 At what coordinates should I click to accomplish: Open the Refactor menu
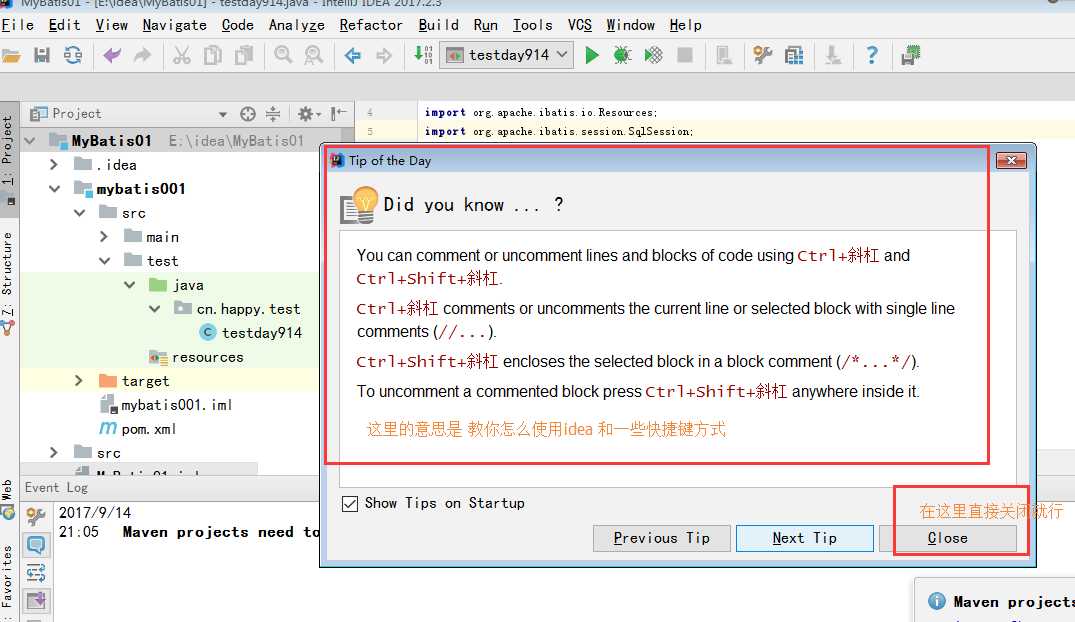371,25
